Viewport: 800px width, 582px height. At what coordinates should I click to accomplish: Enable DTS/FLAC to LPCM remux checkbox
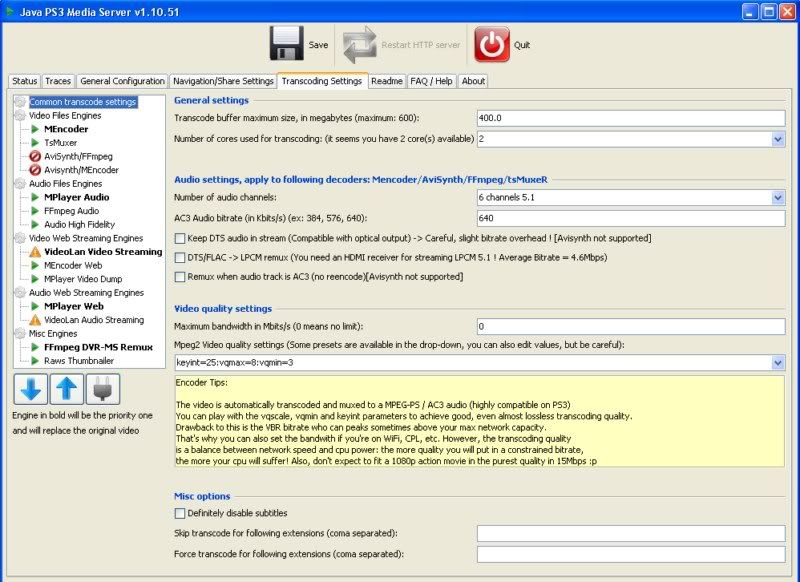coord(180,258)
